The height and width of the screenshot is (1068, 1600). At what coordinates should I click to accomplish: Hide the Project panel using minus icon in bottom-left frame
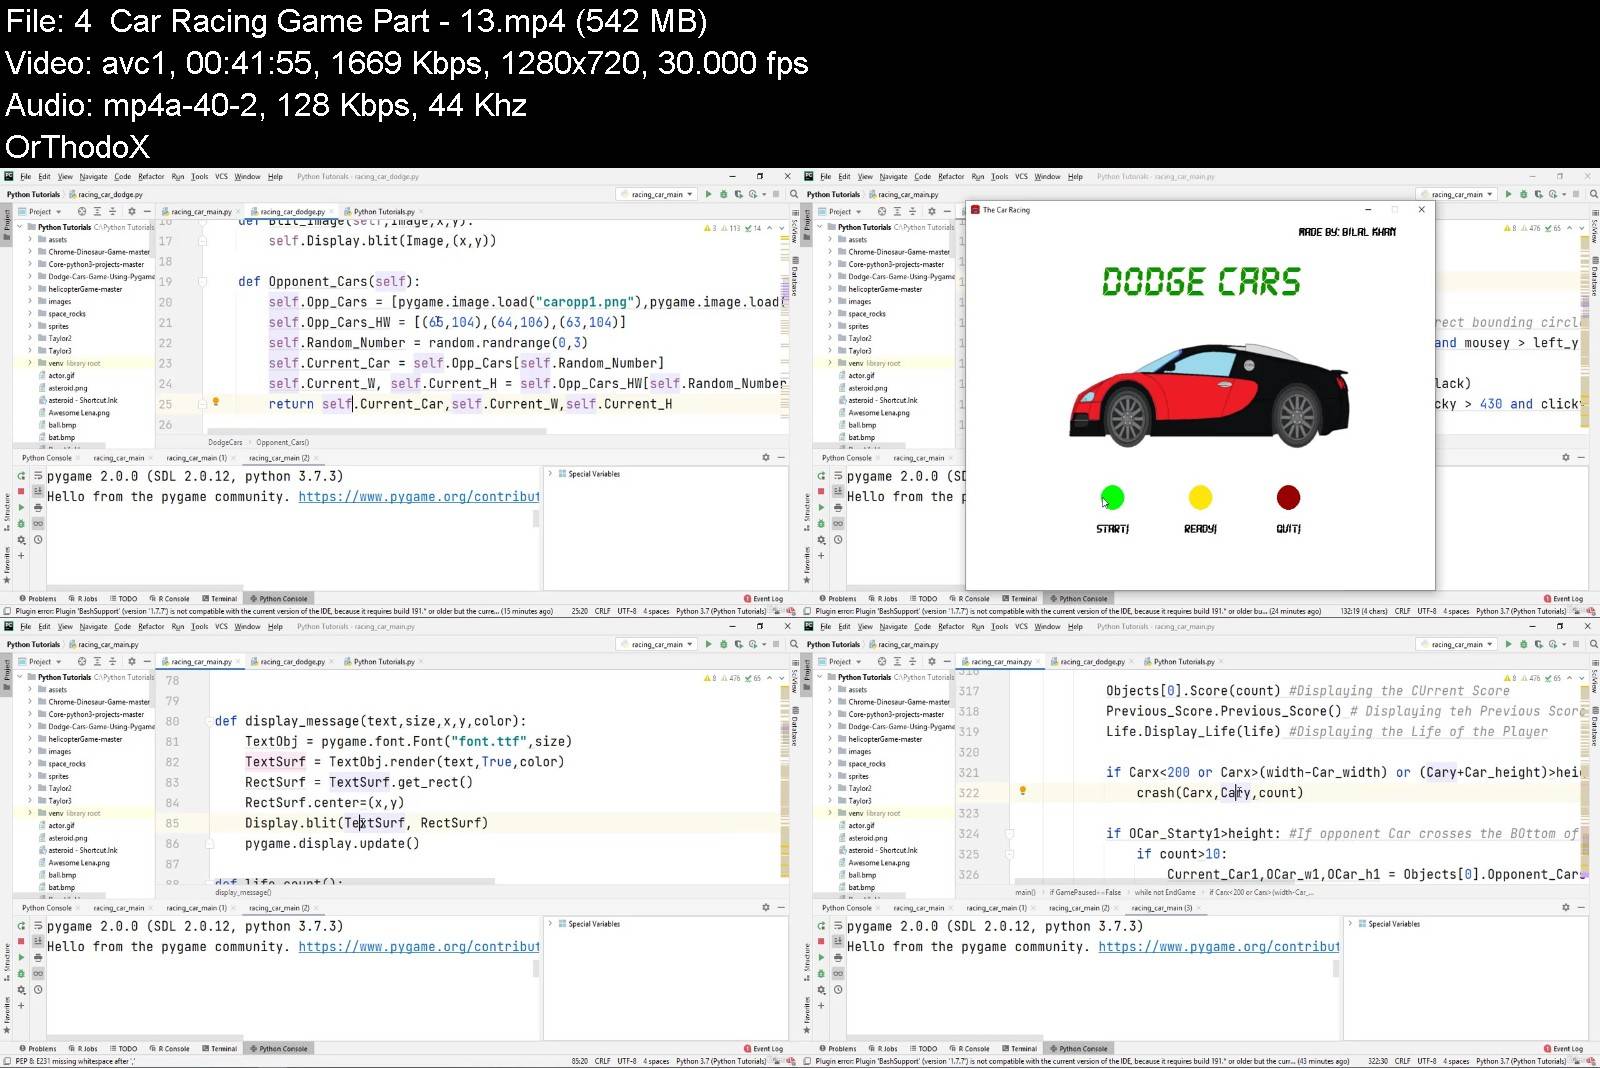[x=147, y=661]
